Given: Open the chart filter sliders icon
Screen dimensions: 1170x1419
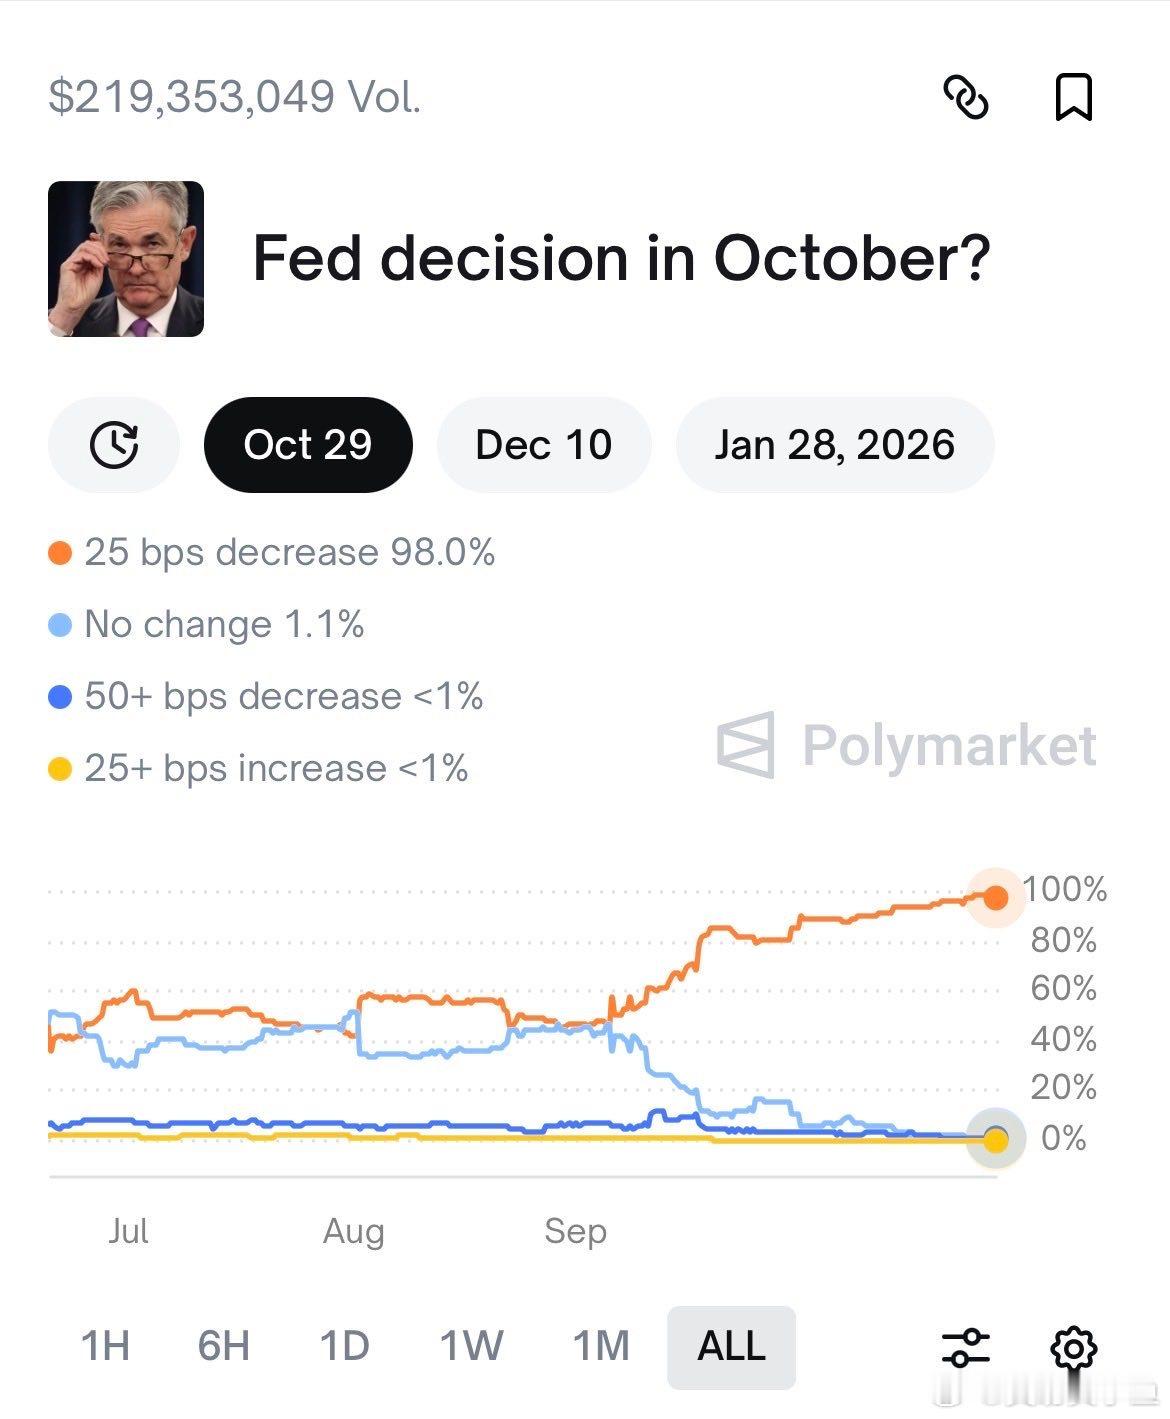Looking at the screenshot, I should click(x=967, y=1346).
